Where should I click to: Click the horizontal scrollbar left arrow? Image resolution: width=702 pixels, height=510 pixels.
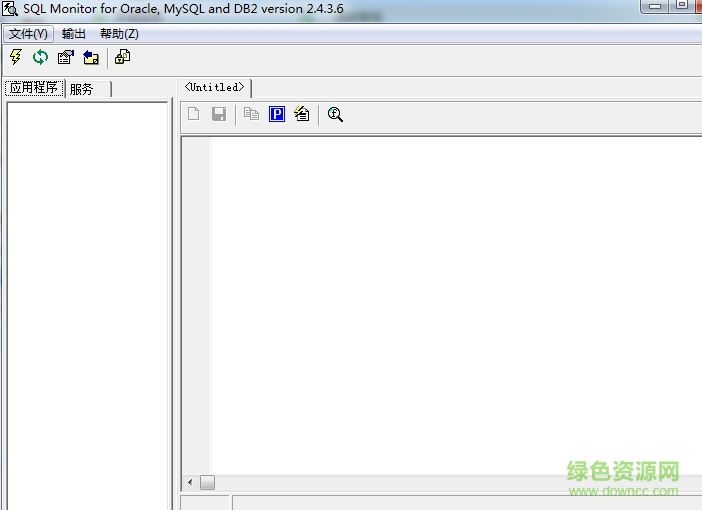(x=190, y=482)
